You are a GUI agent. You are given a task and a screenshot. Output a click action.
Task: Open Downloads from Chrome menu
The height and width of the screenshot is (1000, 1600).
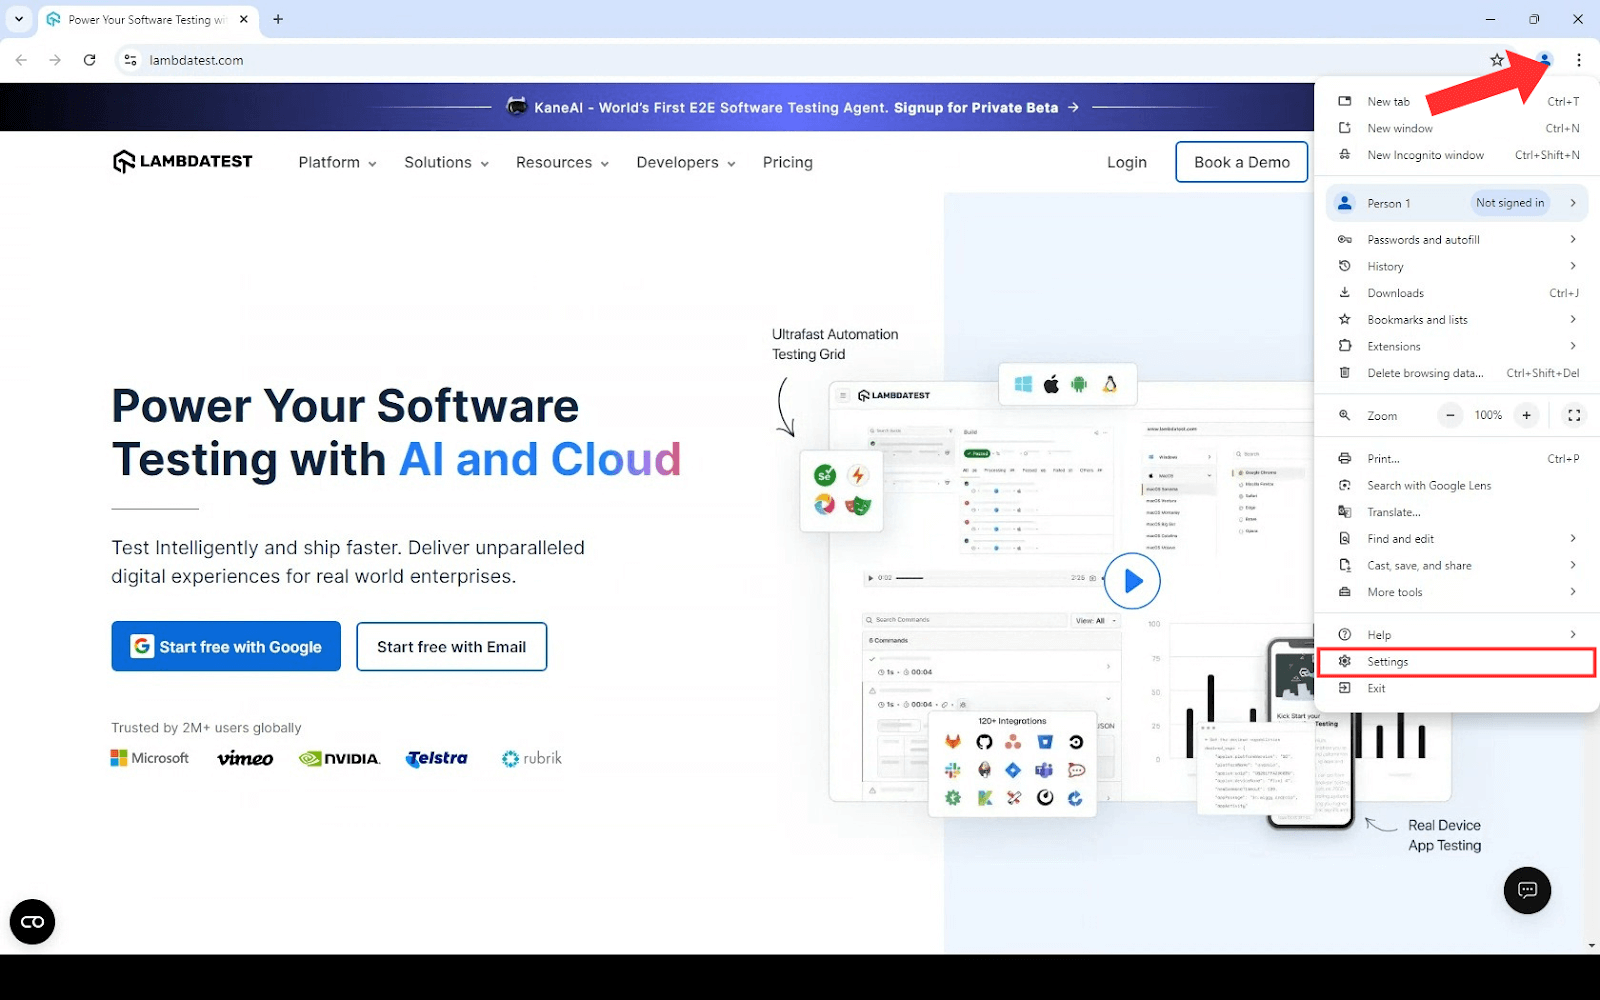click(1456, 293)
